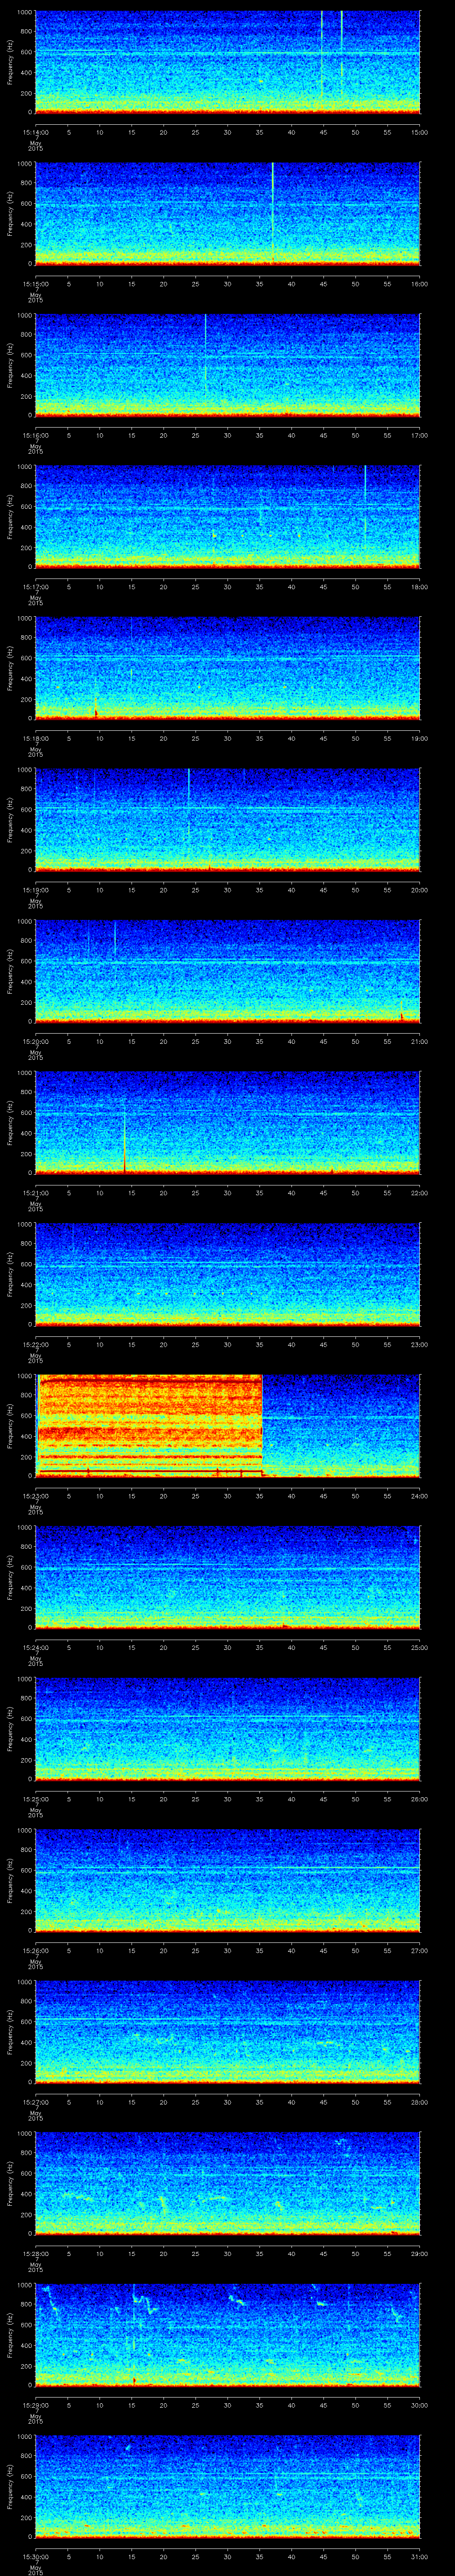Viewport: 455px width, 2576px height.
Task: Click the 30 second tick under 15:26 spectrogram
Action: click(x=228, y=1951)
